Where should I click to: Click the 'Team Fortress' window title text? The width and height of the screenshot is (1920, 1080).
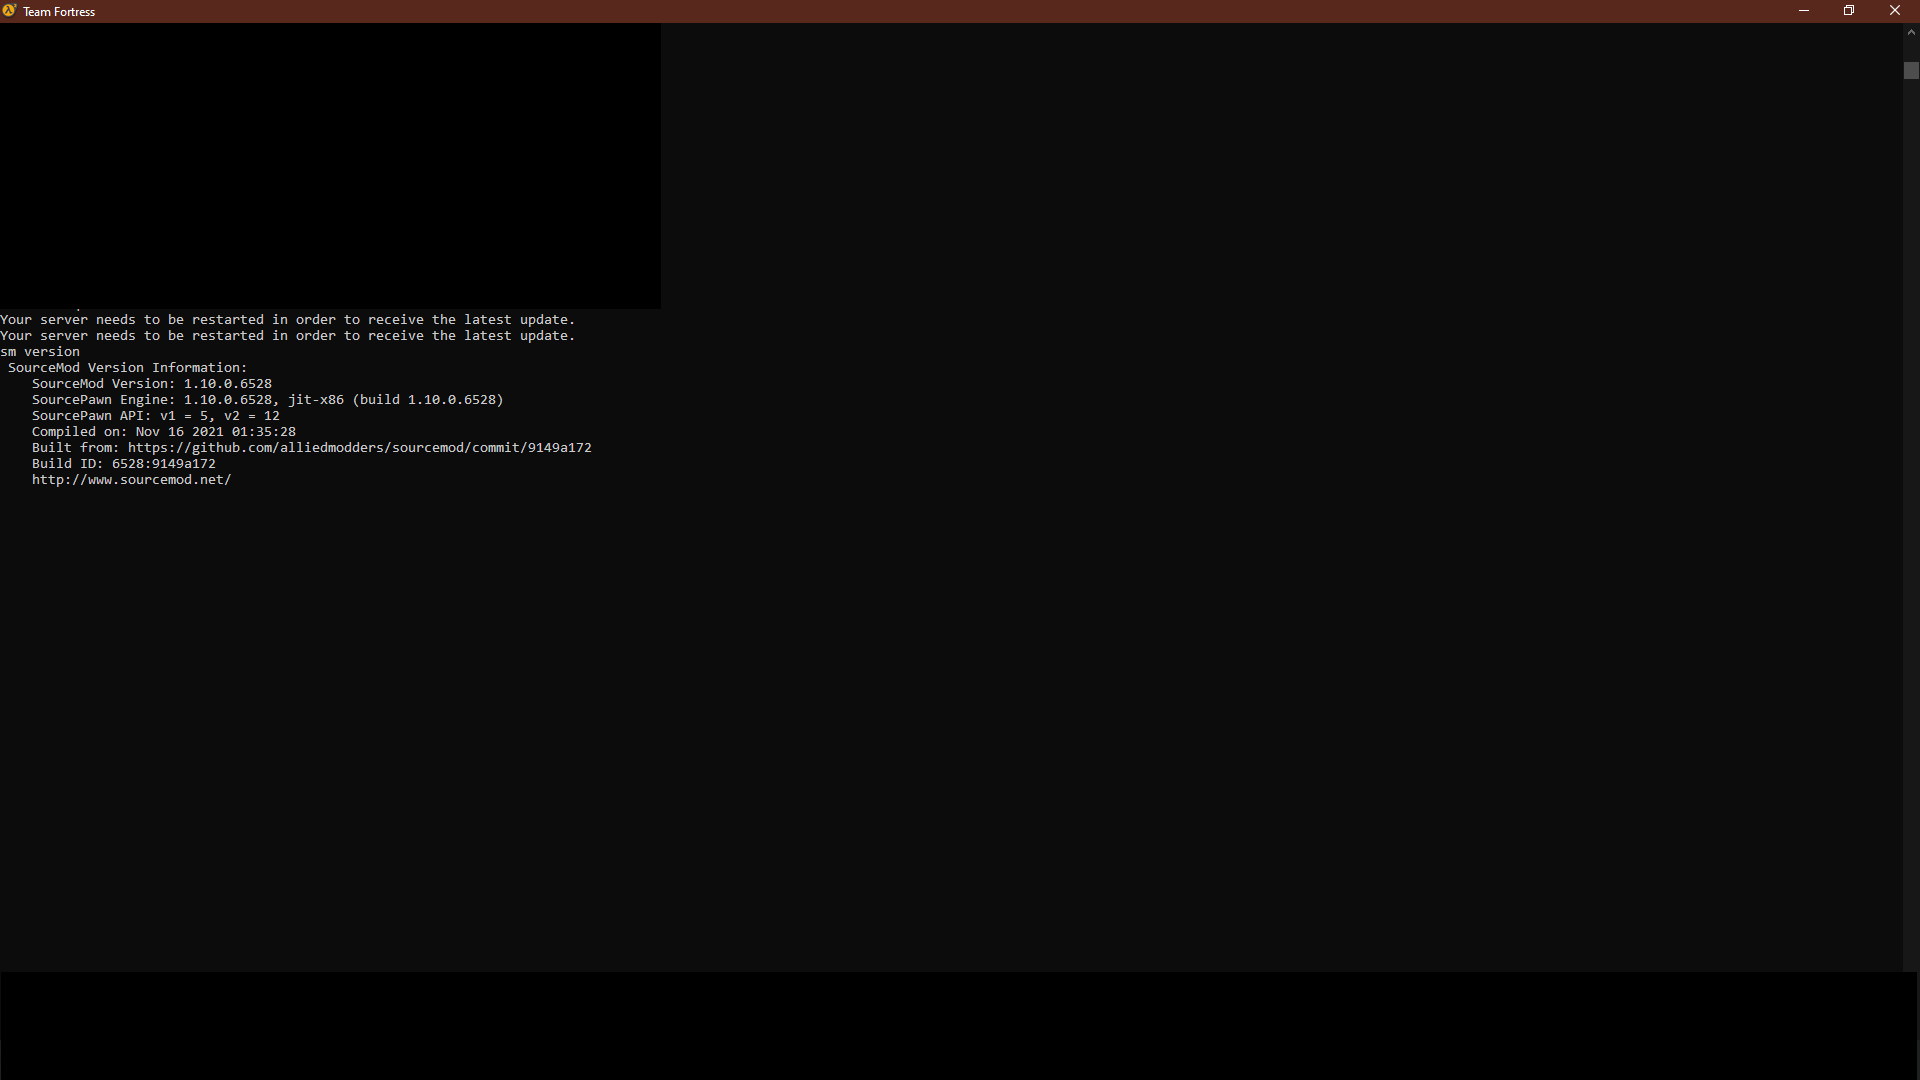59,12
